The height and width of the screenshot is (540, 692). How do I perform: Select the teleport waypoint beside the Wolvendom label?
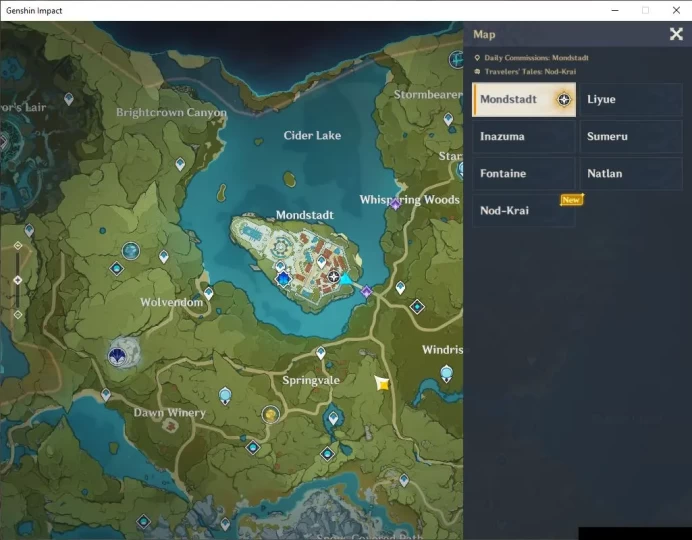pyautogui.click(x=209, y=293)
